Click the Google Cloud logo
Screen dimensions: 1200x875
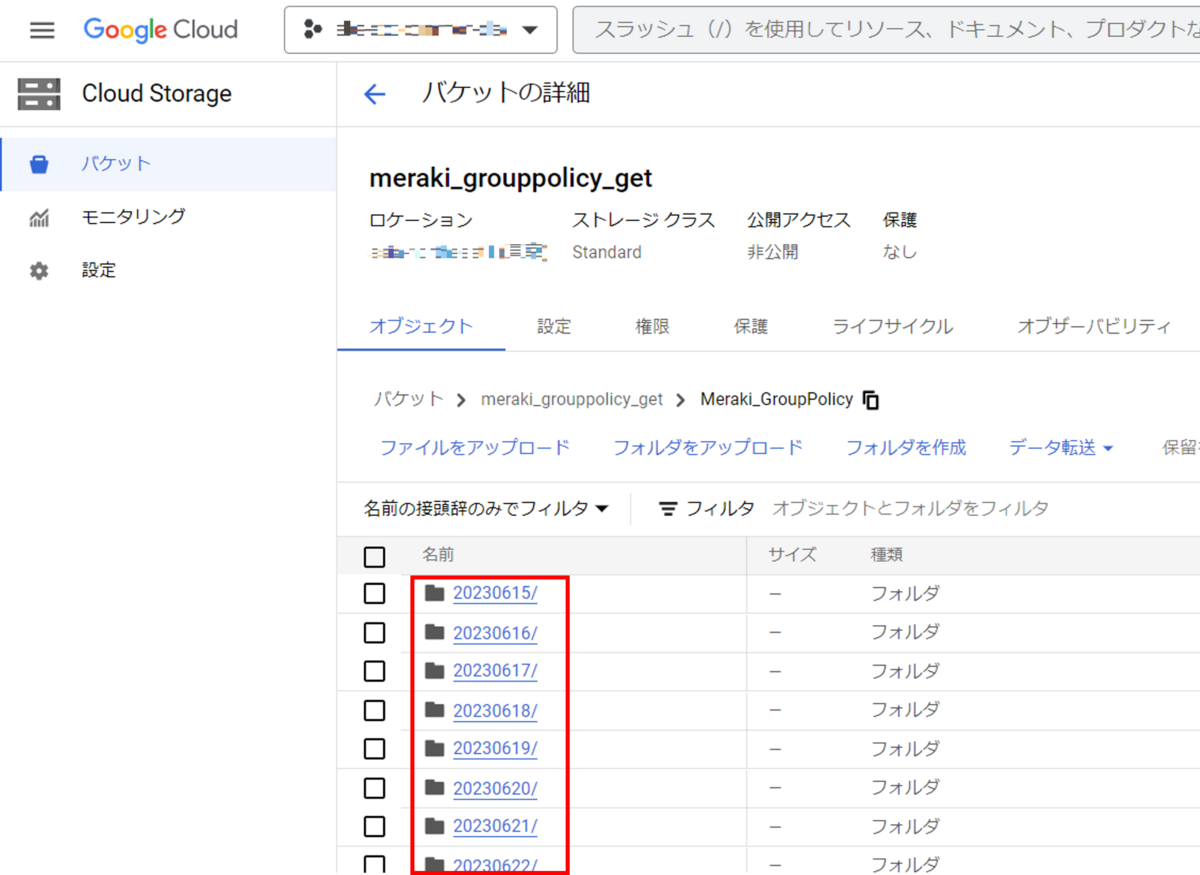(x=160, y=30)
